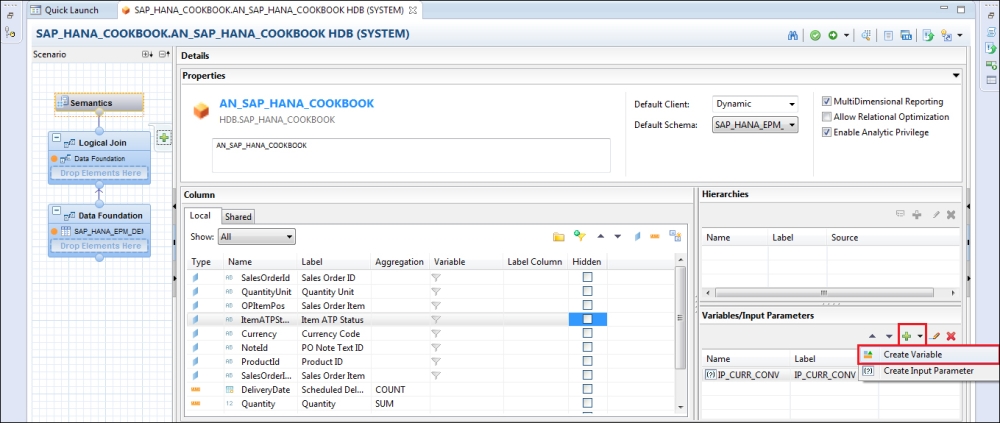Click the COUNT aggregation cell for DeliveryDate
The height and width of the screenshot is (423, 1000).
tap(400, 389)
